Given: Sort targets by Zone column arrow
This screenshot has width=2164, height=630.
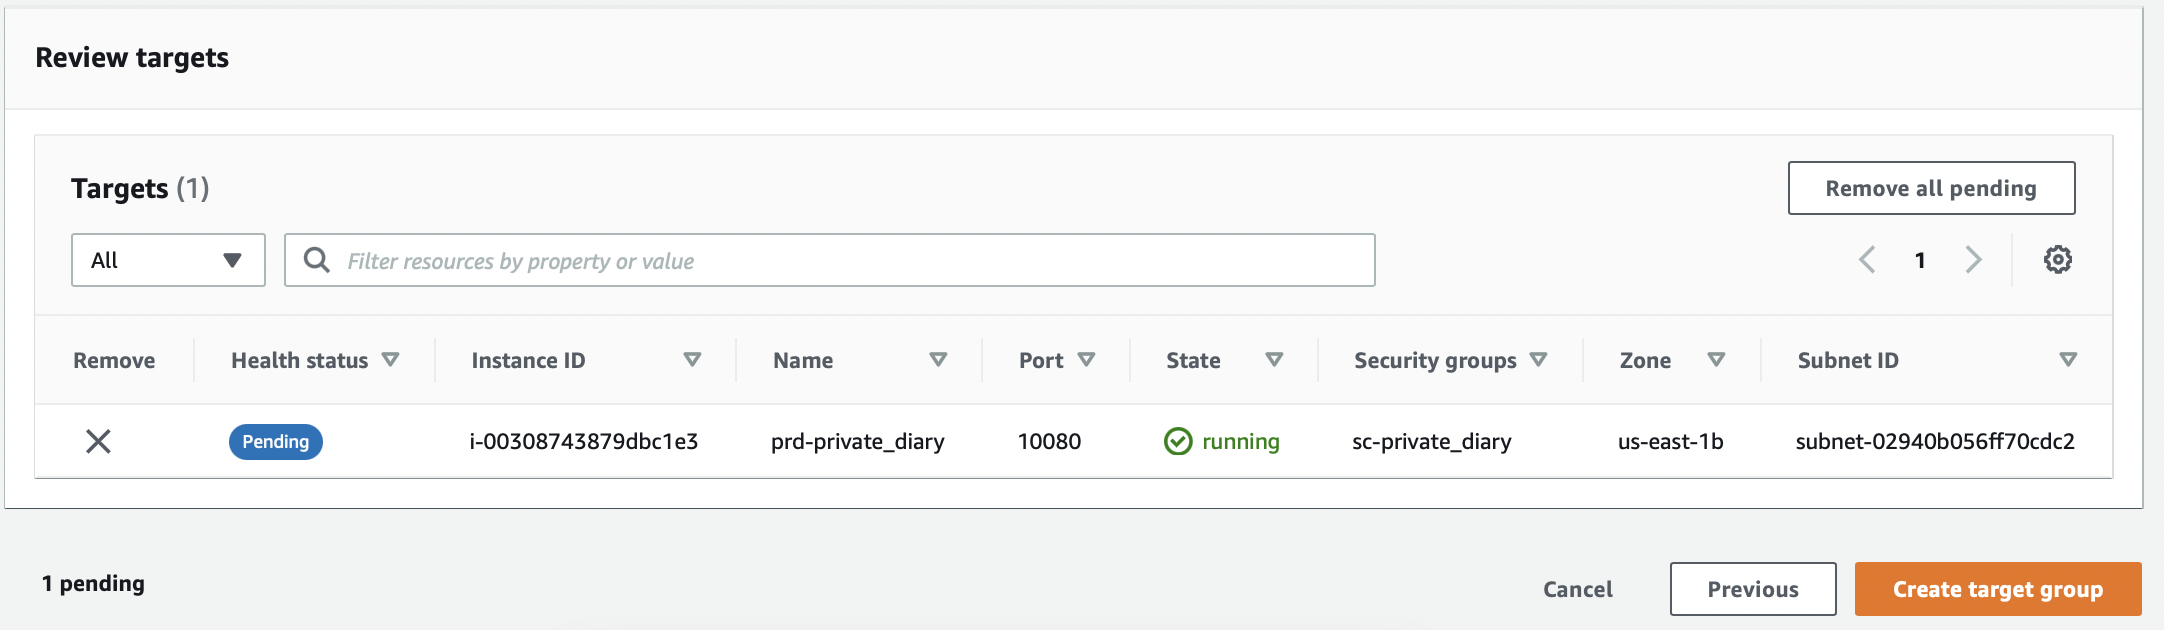Looking at the screenshot, I should click(x=1716, y=360).
